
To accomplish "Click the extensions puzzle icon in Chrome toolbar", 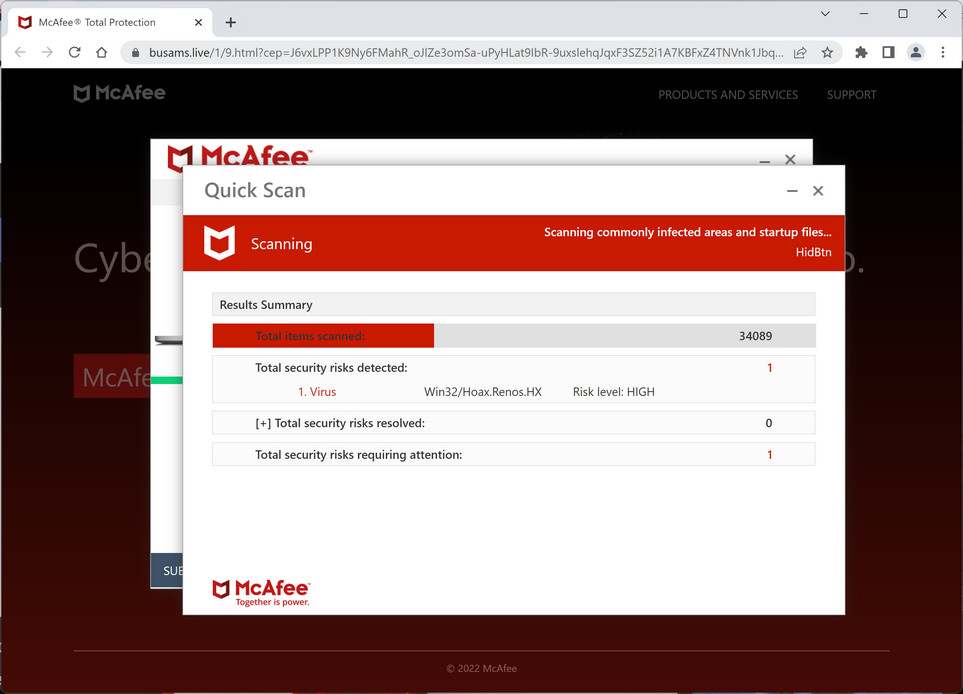I will pos(860,52).
